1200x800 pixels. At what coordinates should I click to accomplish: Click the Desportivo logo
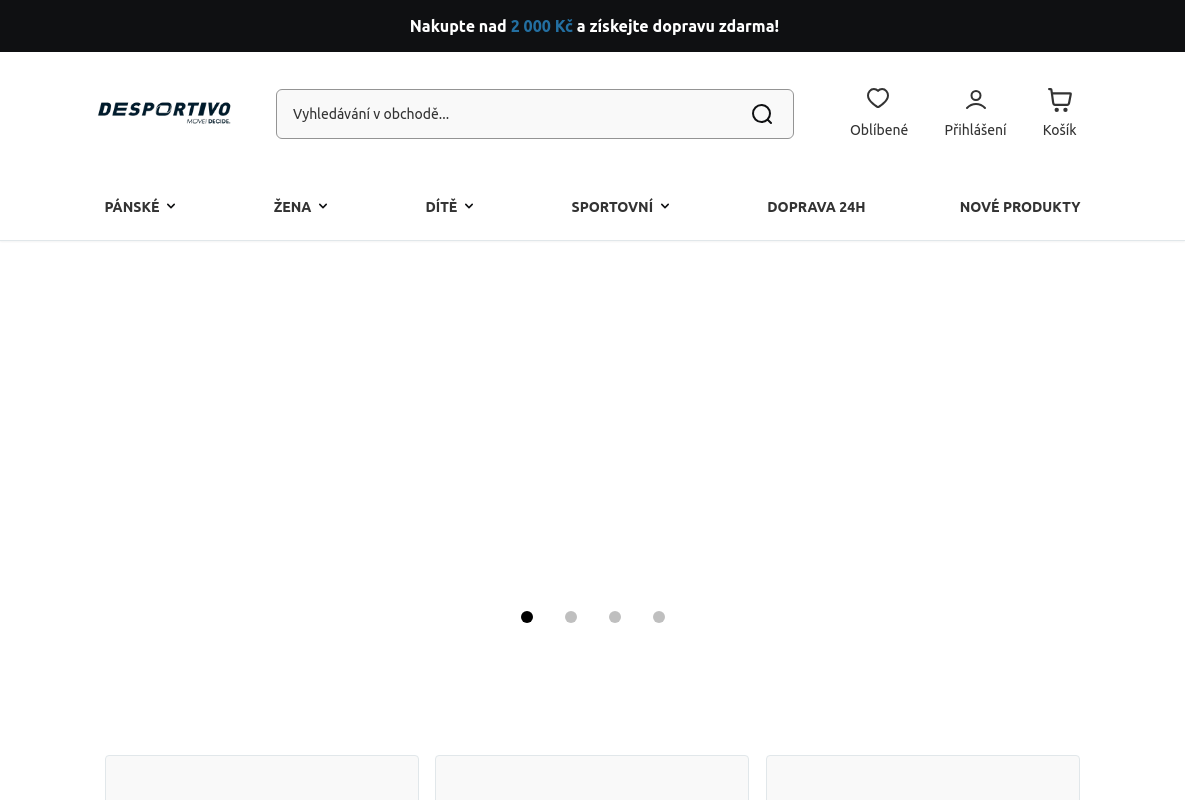tap(164, 112)
